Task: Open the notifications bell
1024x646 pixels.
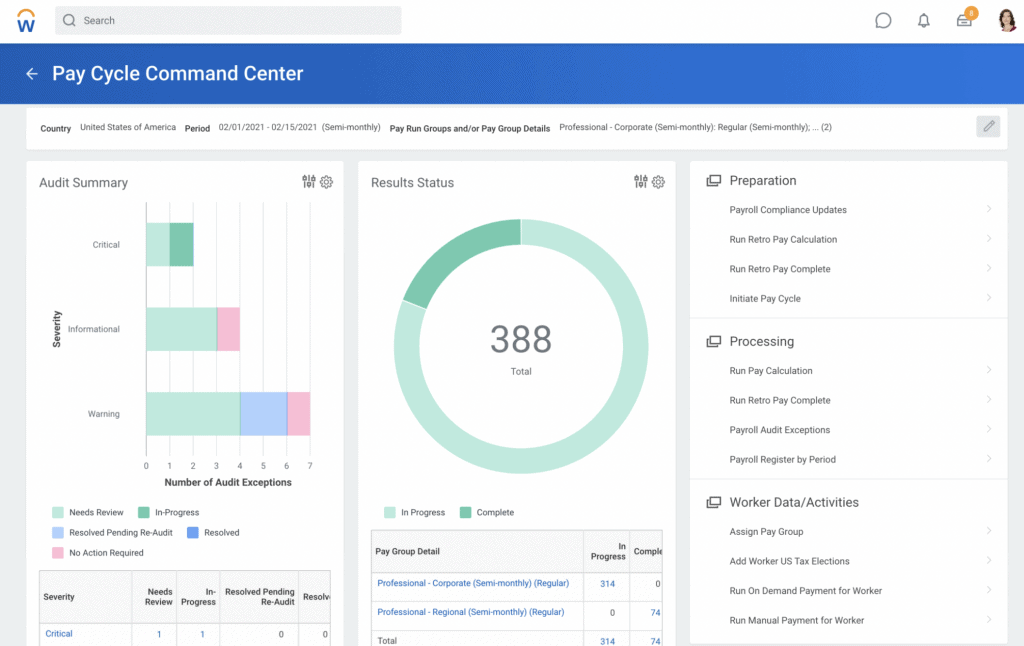Action: tap(924, 20)
